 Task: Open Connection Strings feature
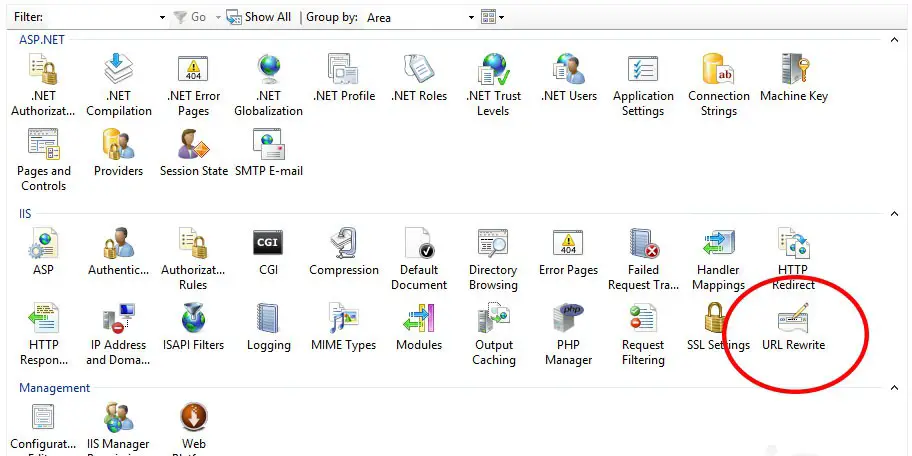(x=718, y=85)
